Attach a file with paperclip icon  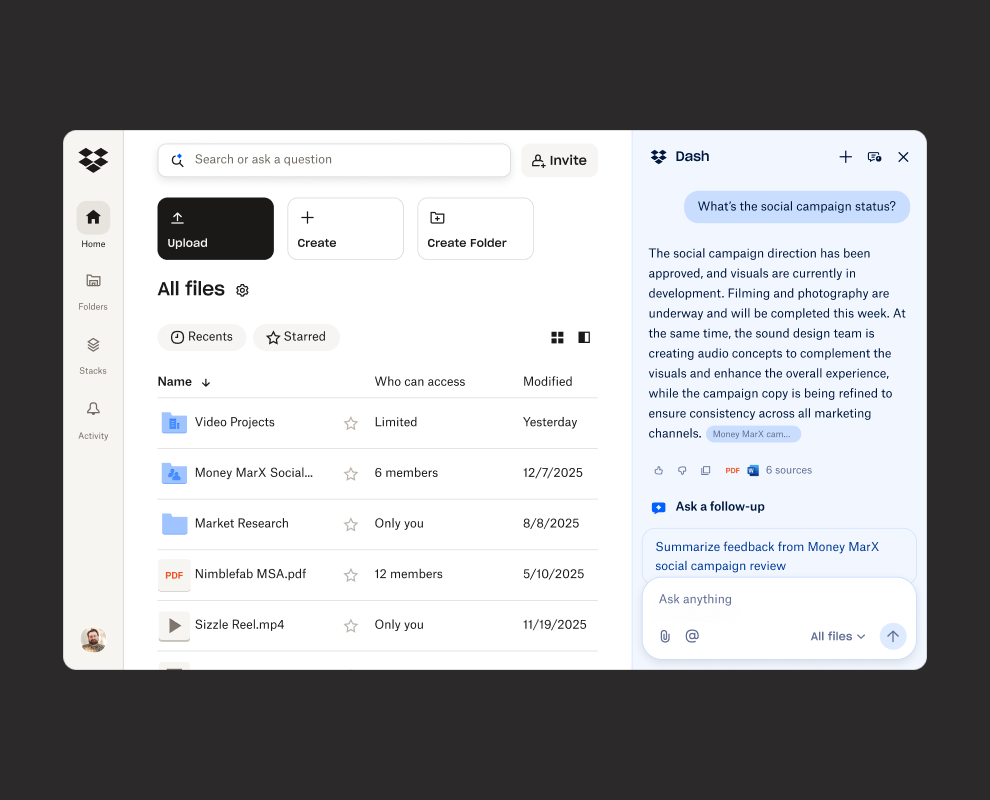[x=665, y=636]
